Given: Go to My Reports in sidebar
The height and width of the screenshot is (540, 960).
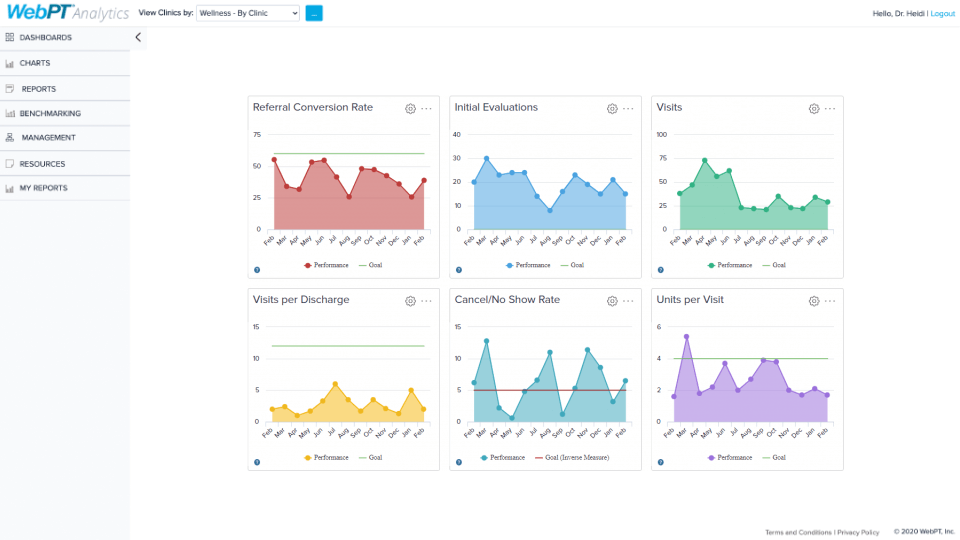Looking at the screenshot, I should click(x=43, y=188).
